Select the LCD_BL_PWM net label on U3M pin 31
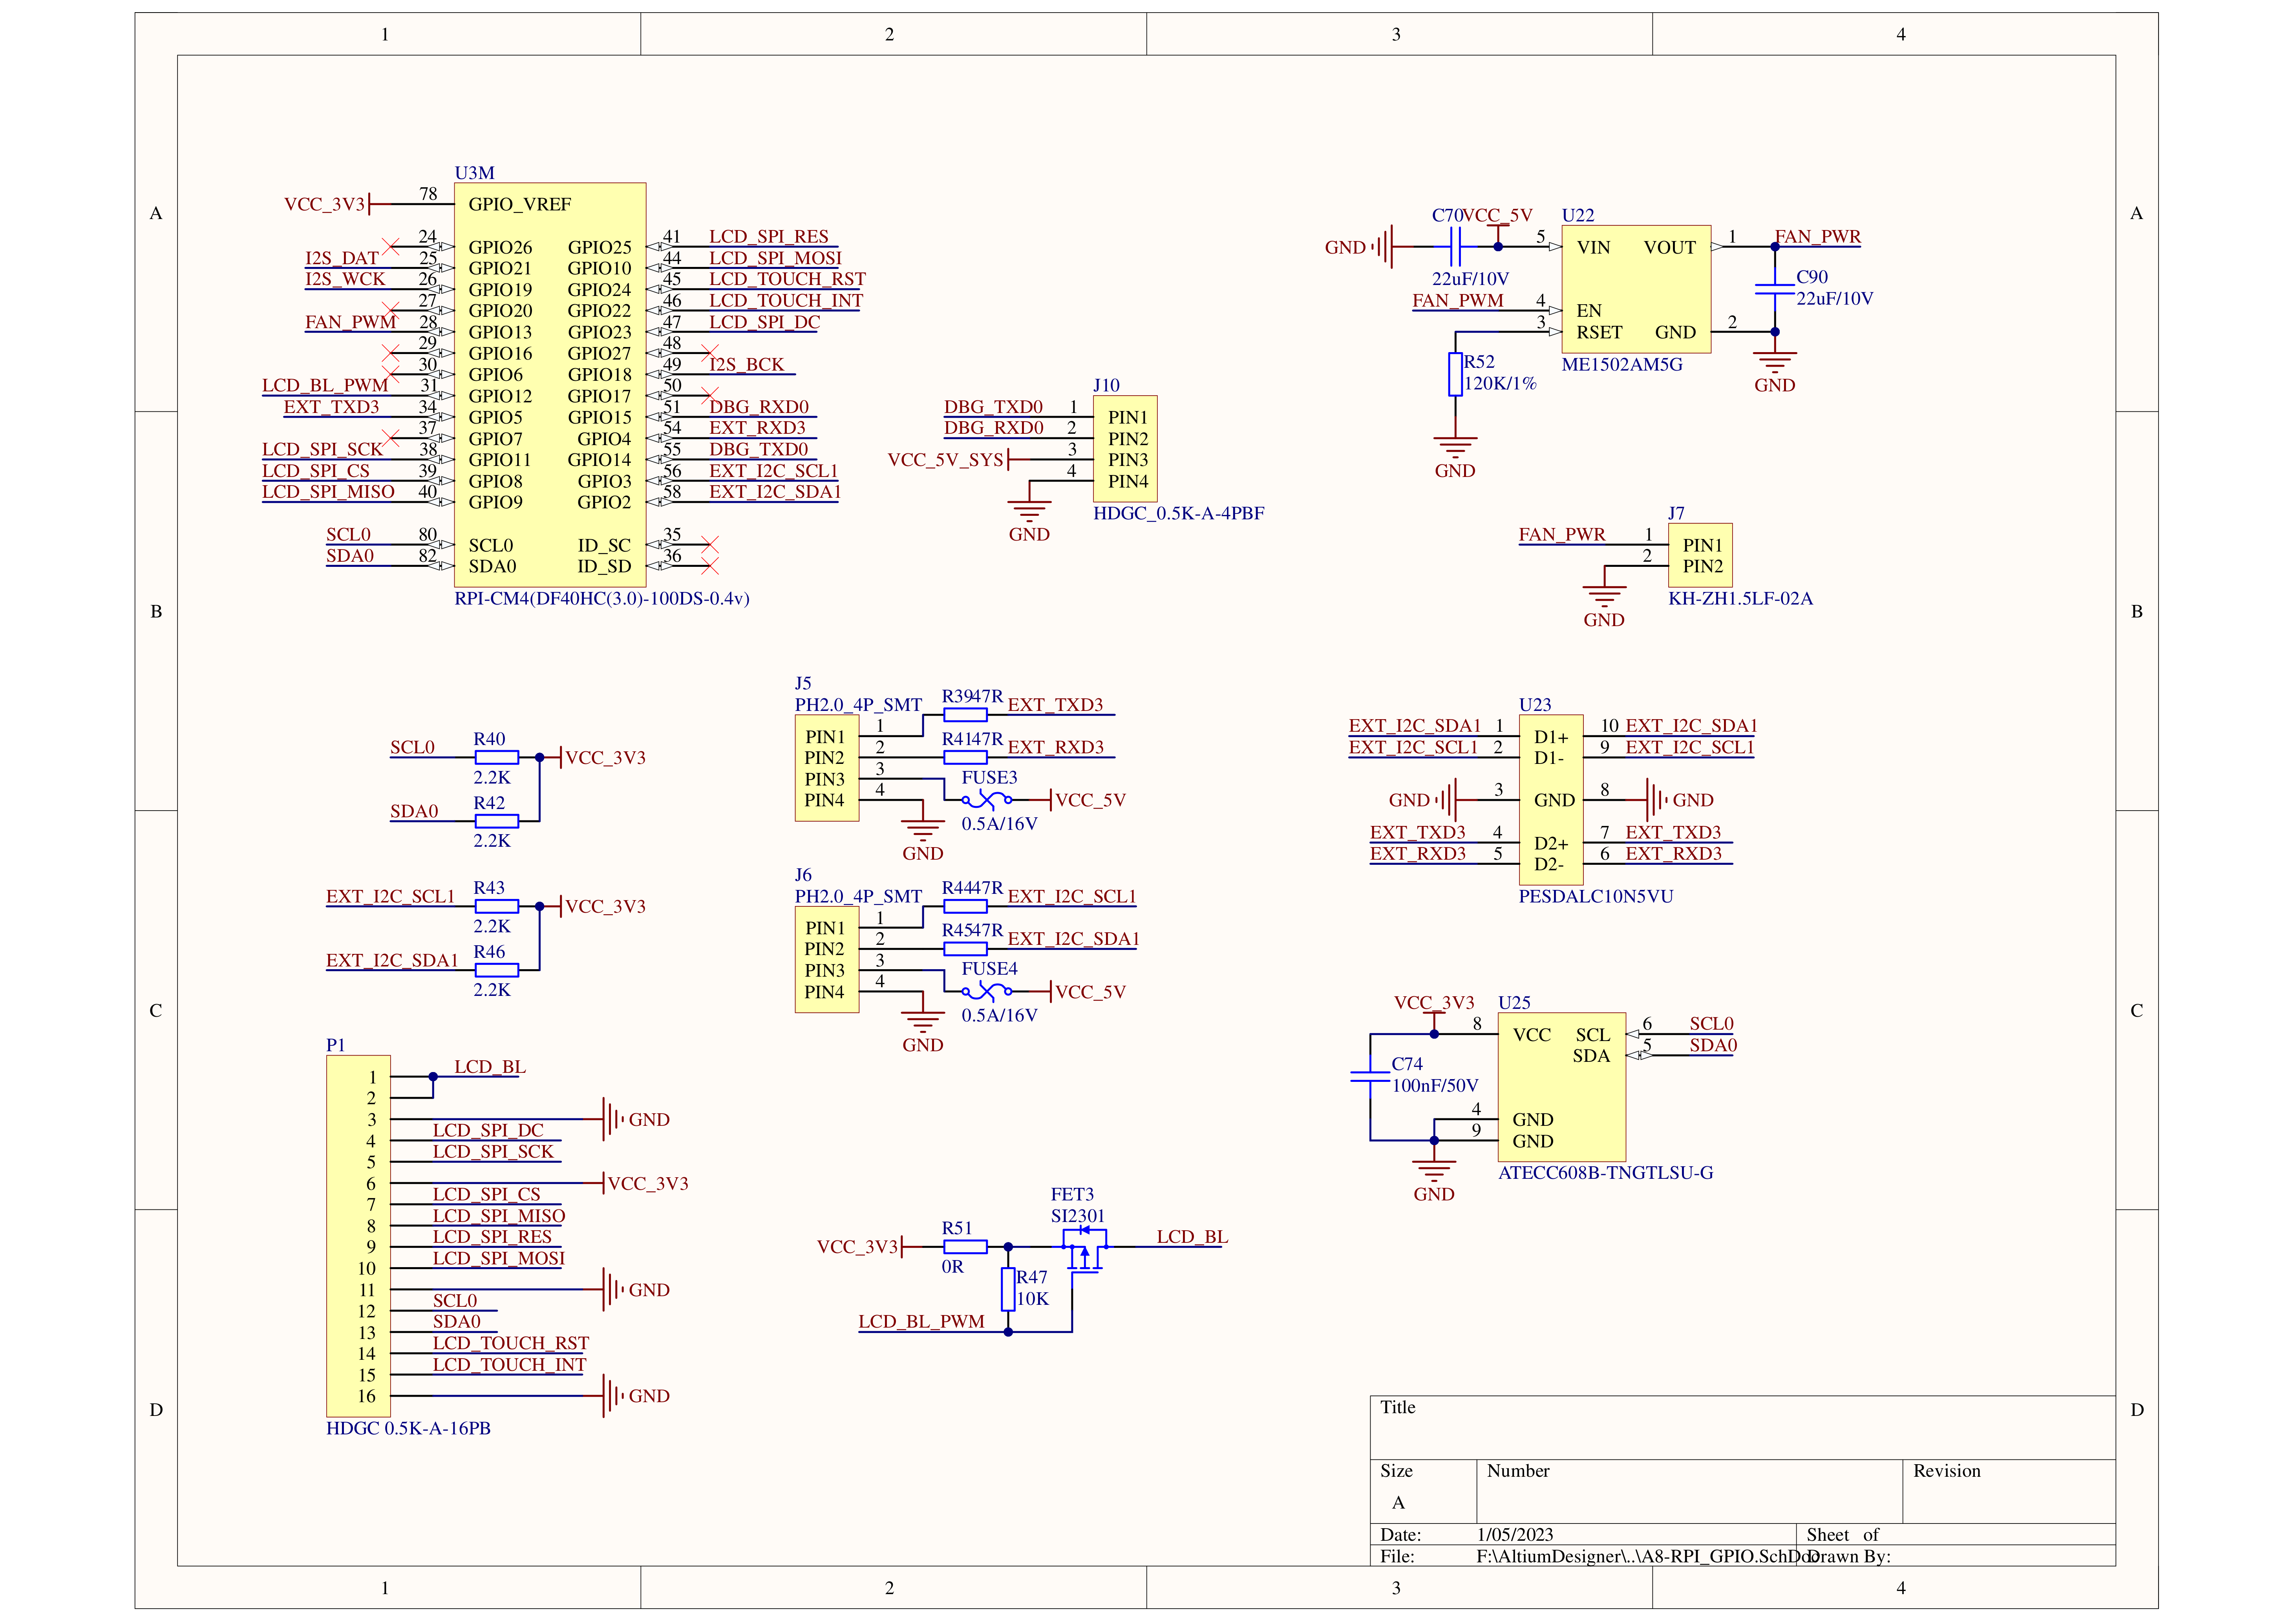Image resolution: width=2296 pixels, height=1622 pixels. (325, 385)
